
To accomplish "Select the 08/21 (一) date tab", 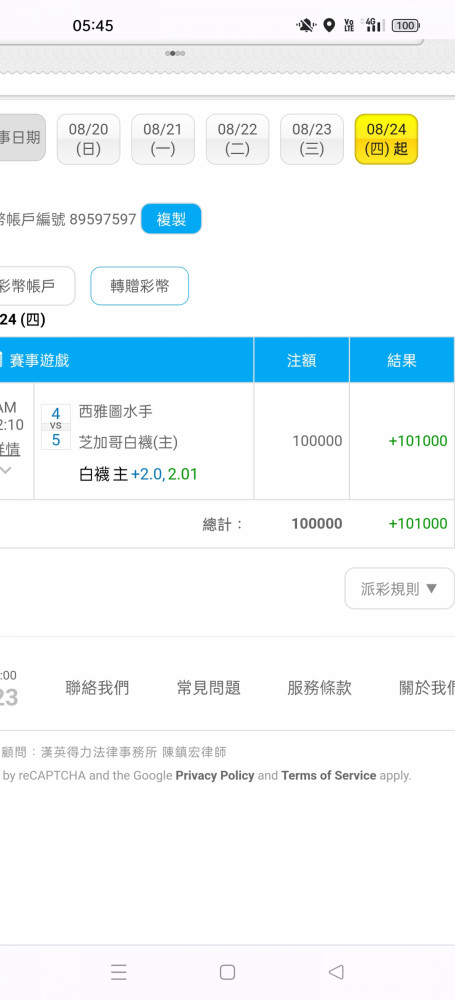I will 163,139.
